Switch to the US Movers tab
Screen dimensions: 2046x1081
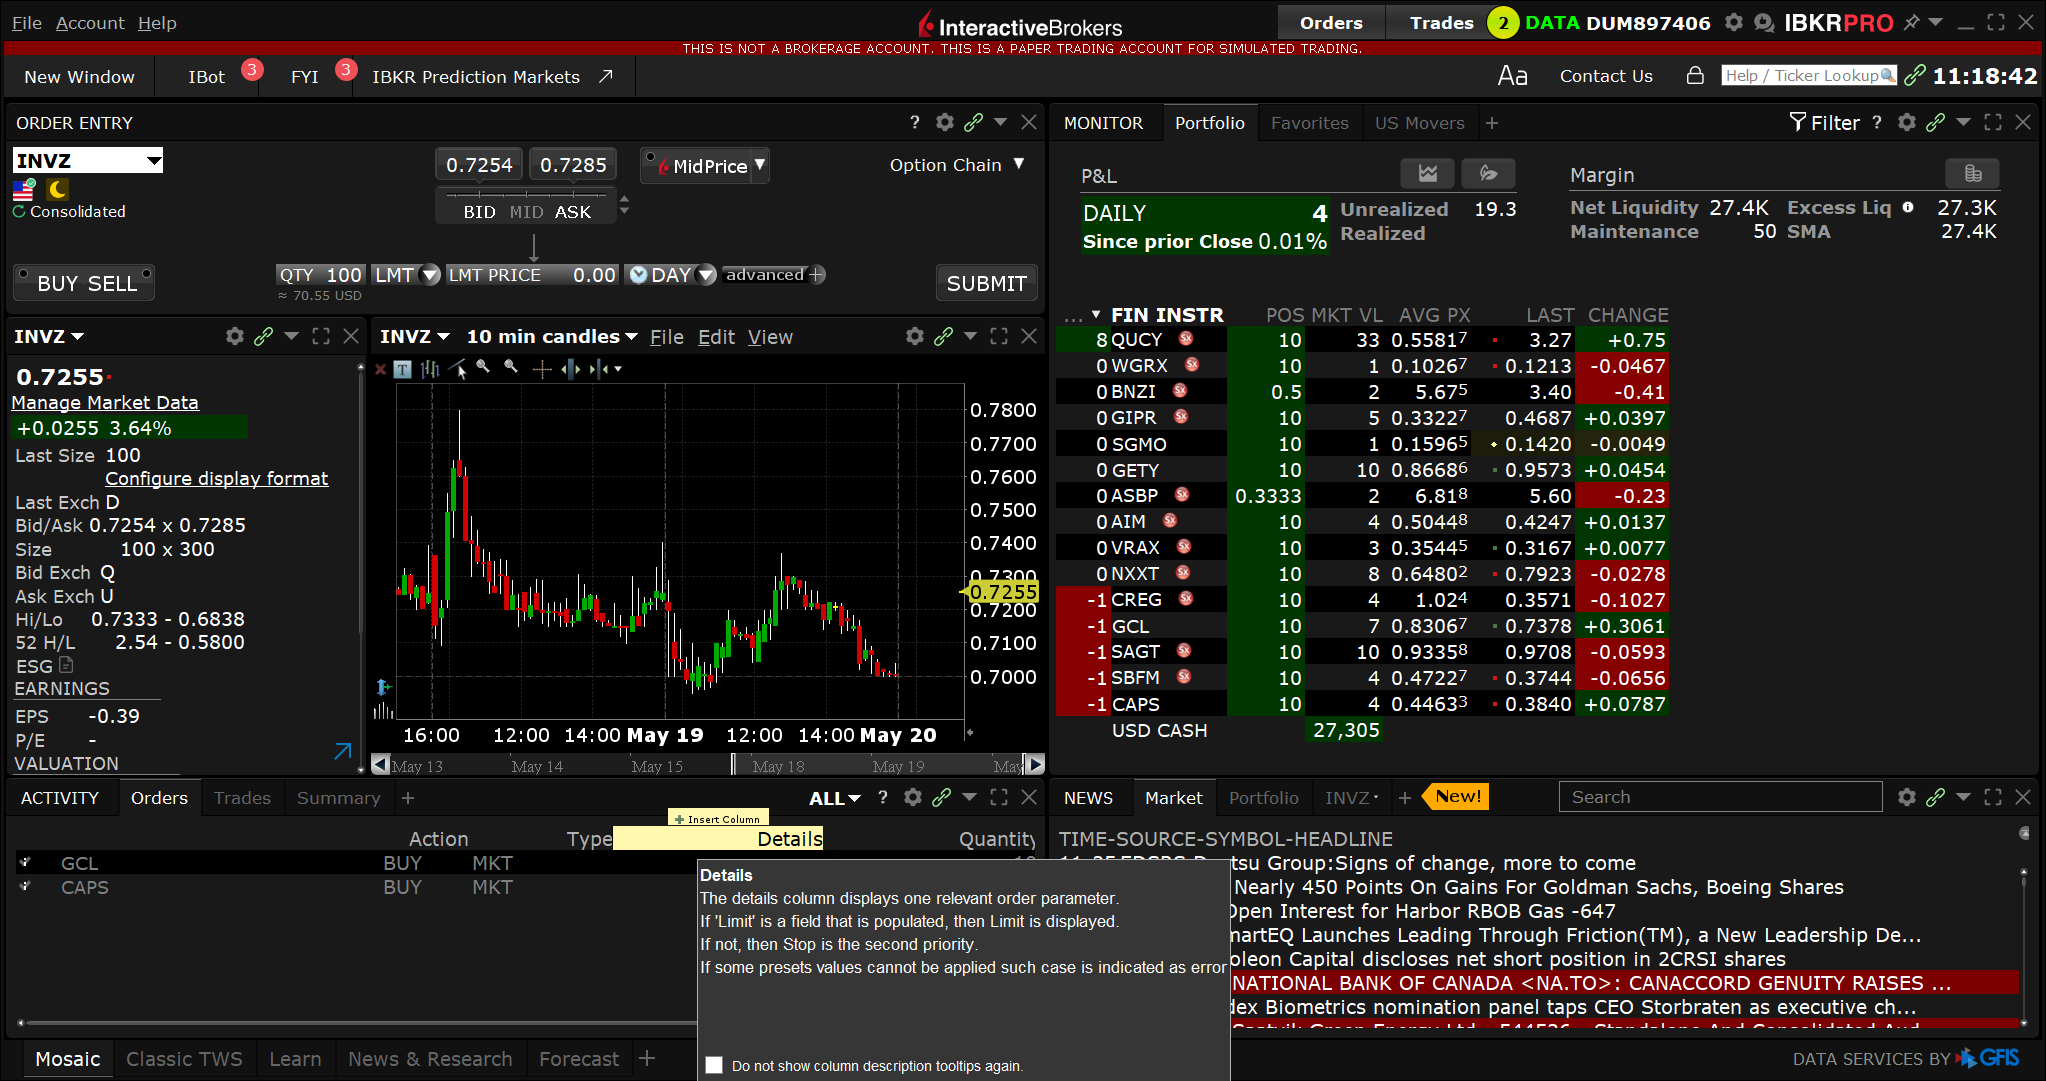(1420, 123)
